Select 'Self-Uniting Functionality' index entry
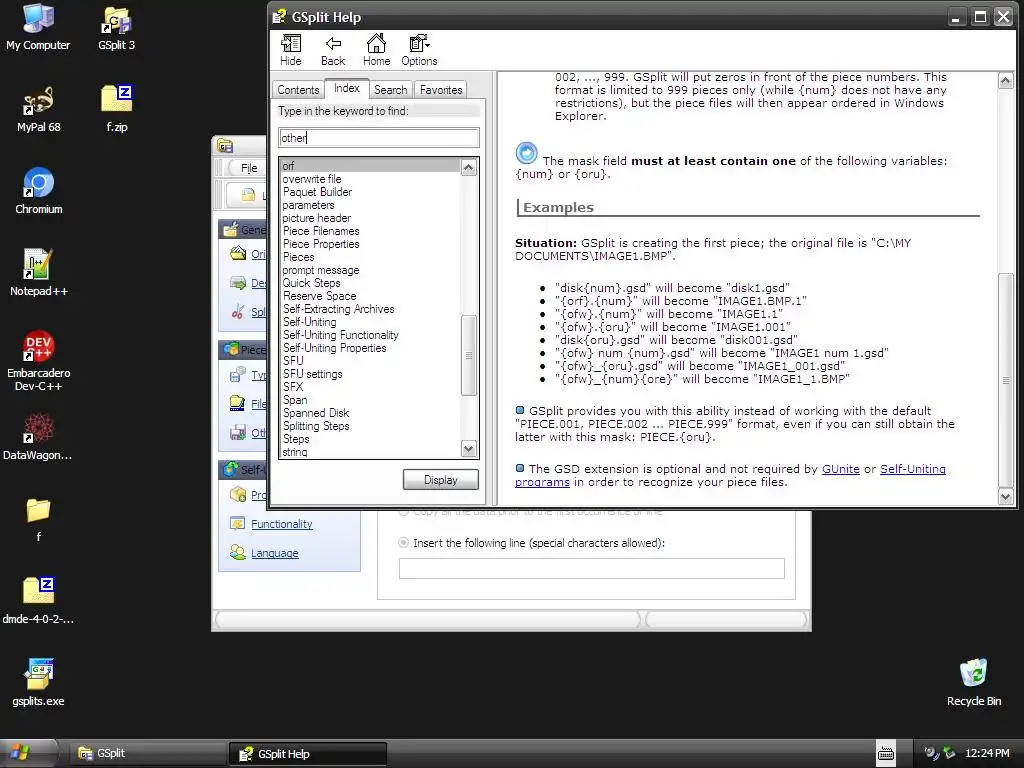The image size is (1024, 768). (x=340, y=335)
